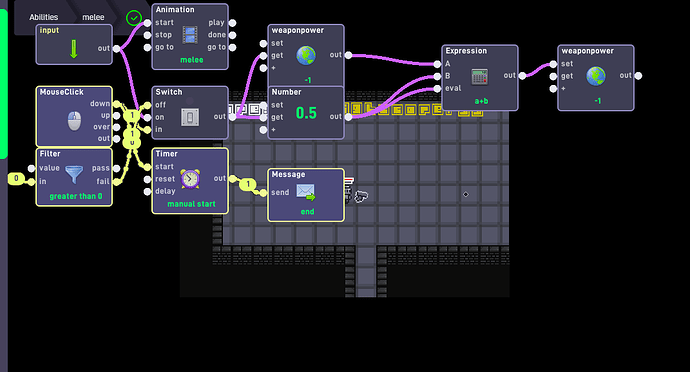This screenshot has width=690, height=372.
Task: Click the 'end' message label on Message node
Action: 307,212
